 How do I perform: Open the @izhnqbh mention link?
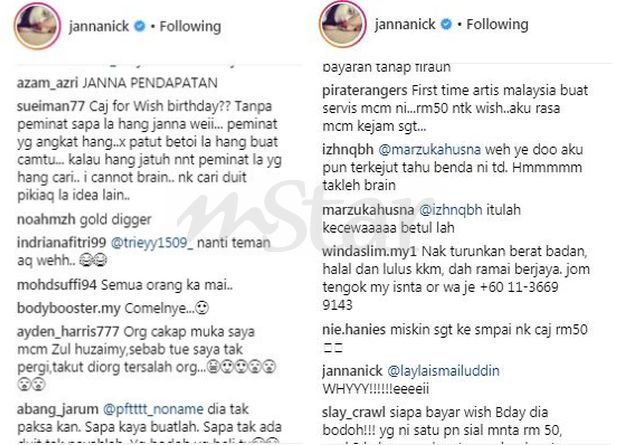tap(451, 210)
